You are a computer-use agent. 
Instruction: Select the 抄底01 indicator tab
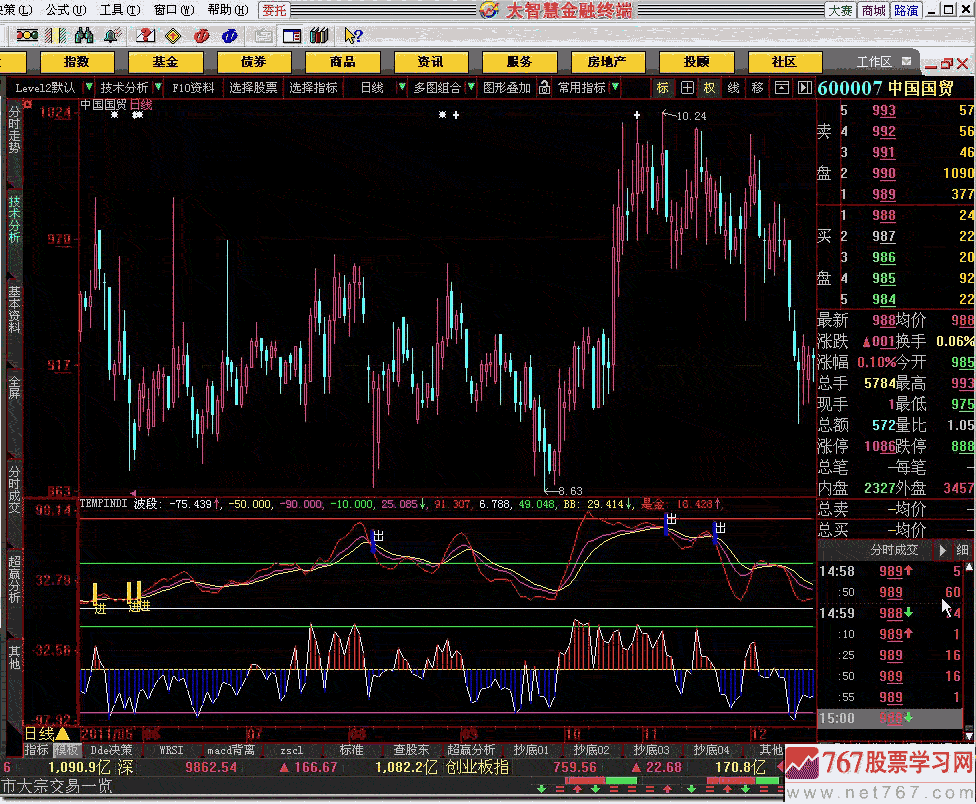point(531,750)
